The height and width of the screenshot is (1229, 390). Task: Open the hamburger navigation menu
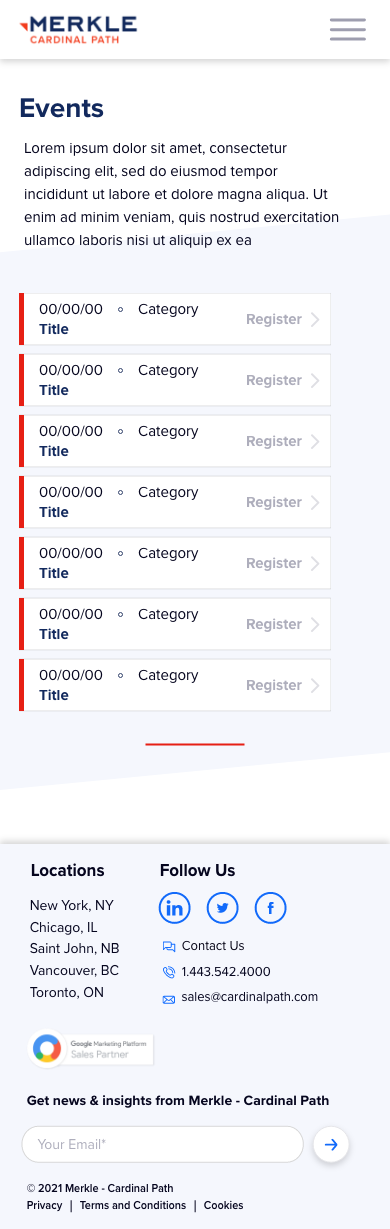[x=348, y=29]
